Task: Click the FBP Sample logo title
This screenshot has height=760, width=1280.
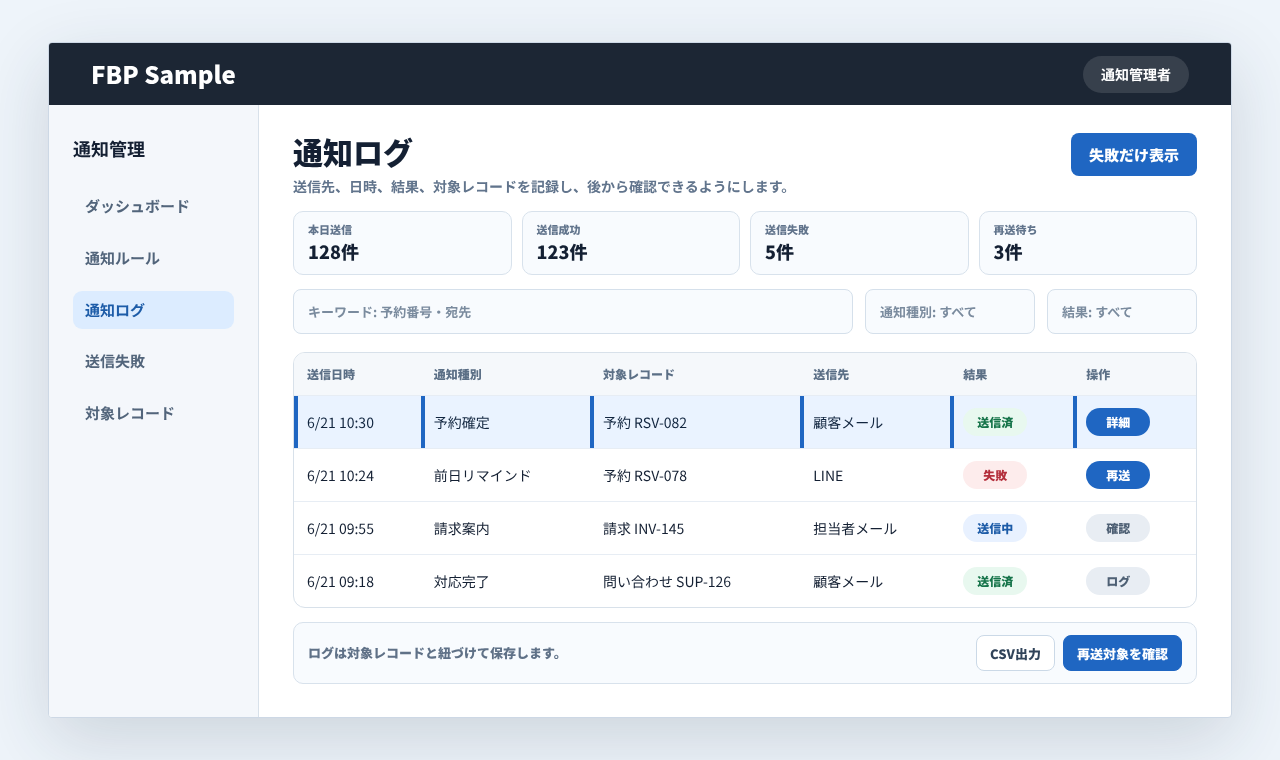Action: tap(163, 74)
